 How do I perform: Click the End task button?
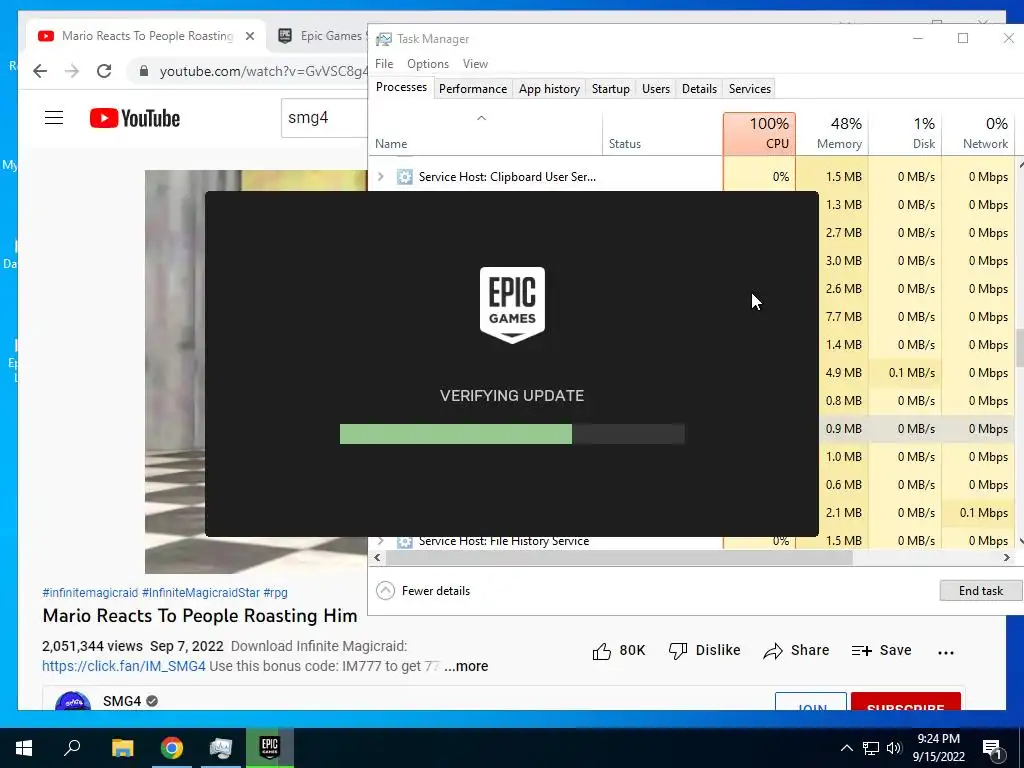(980, 591)
